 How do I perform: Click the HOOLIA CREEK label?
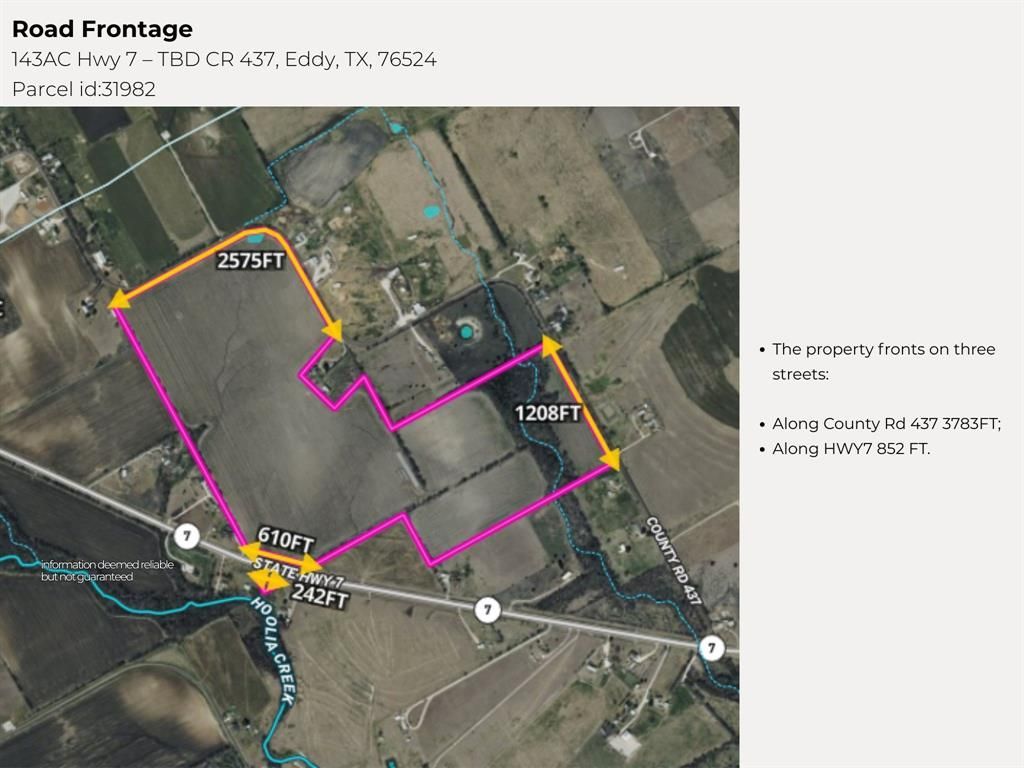pyautogui.click(x=272, y=650)
